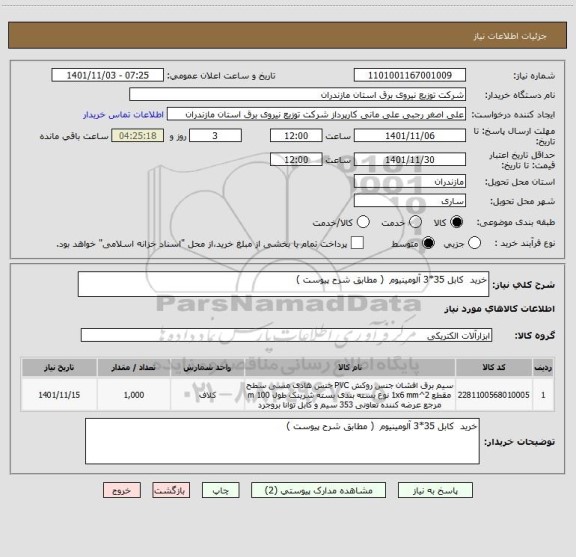Click the product name description cell
The width and height of the screenshot is (576, 557).
(350, 395)
